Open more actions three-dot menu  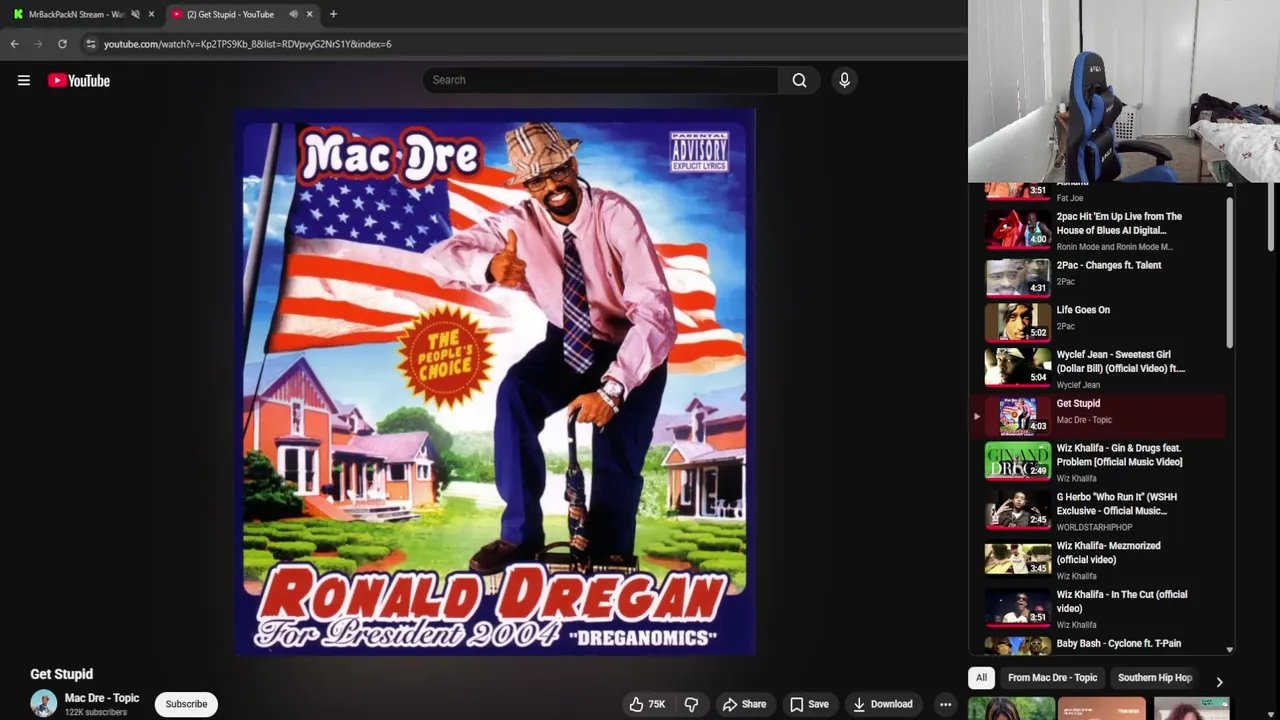pos(945,704)
